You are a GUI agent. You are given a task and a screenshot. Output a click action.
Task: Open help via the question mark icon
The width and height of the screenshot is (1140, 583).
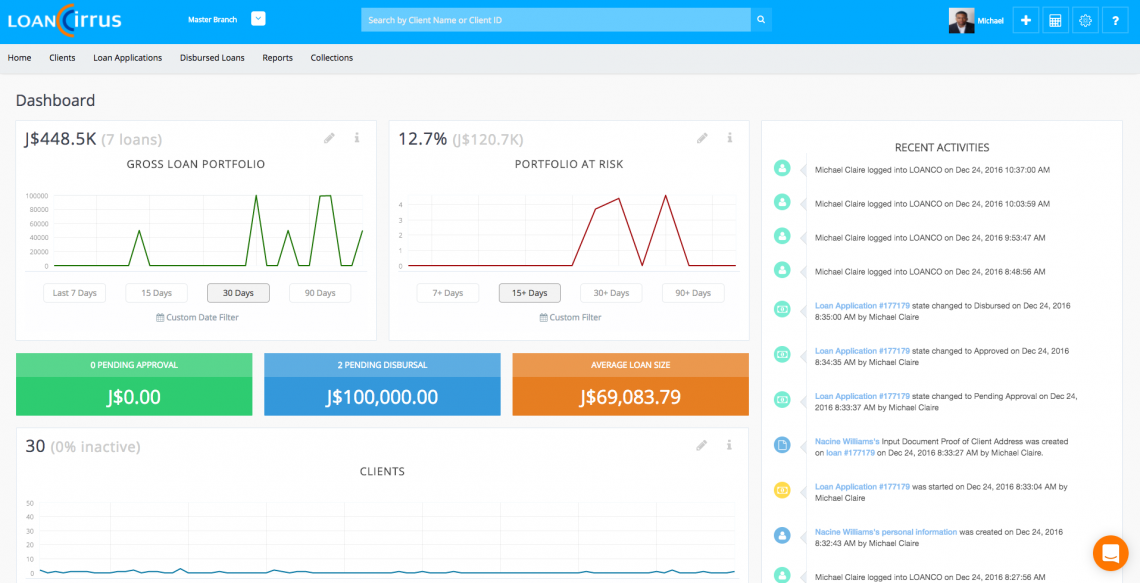tap(1115, 20)
